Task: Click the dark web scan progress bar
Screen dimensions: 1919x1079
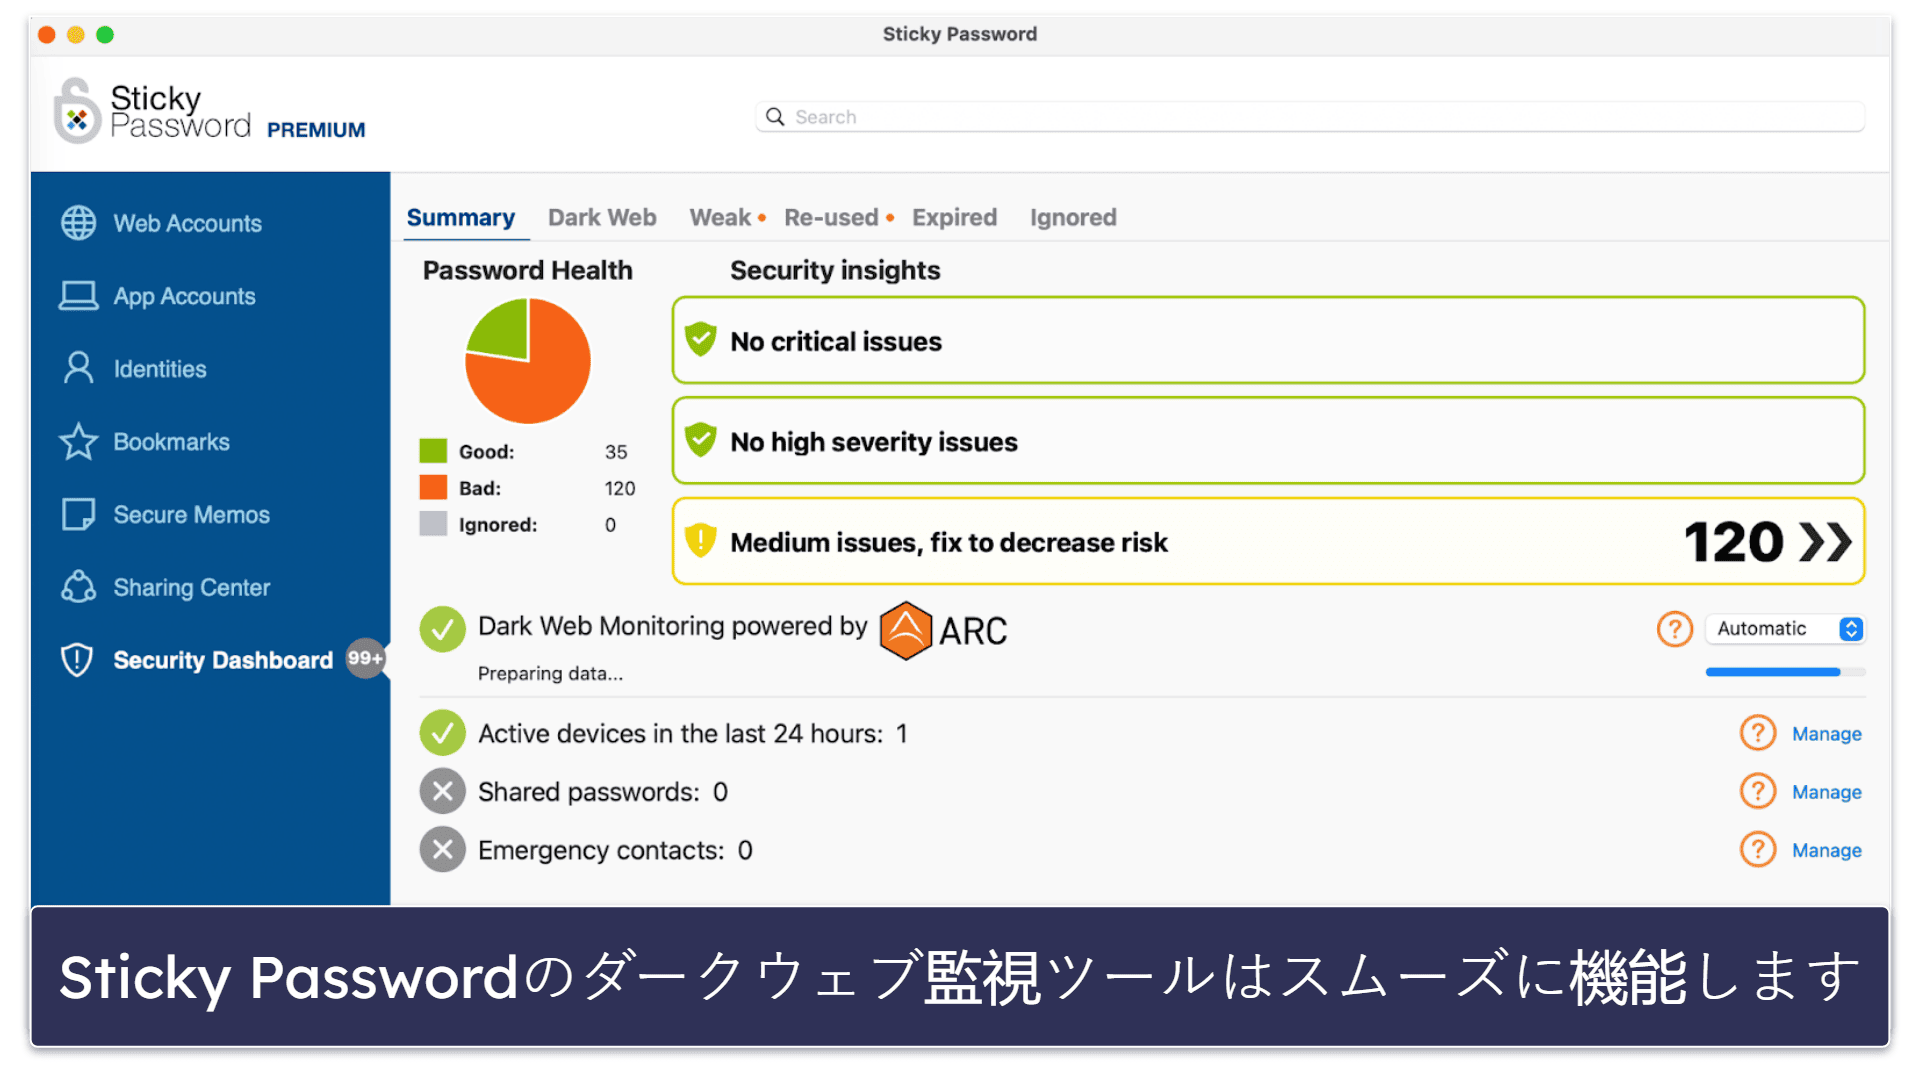Action: click(1785, 672)
